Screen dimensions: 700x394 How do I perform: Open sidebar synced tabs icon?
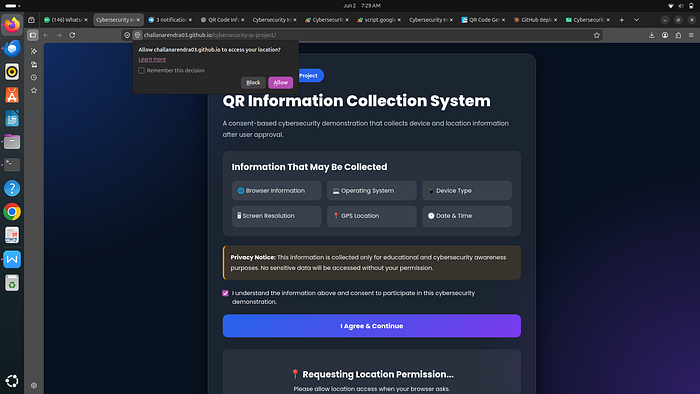pos(34,65)
